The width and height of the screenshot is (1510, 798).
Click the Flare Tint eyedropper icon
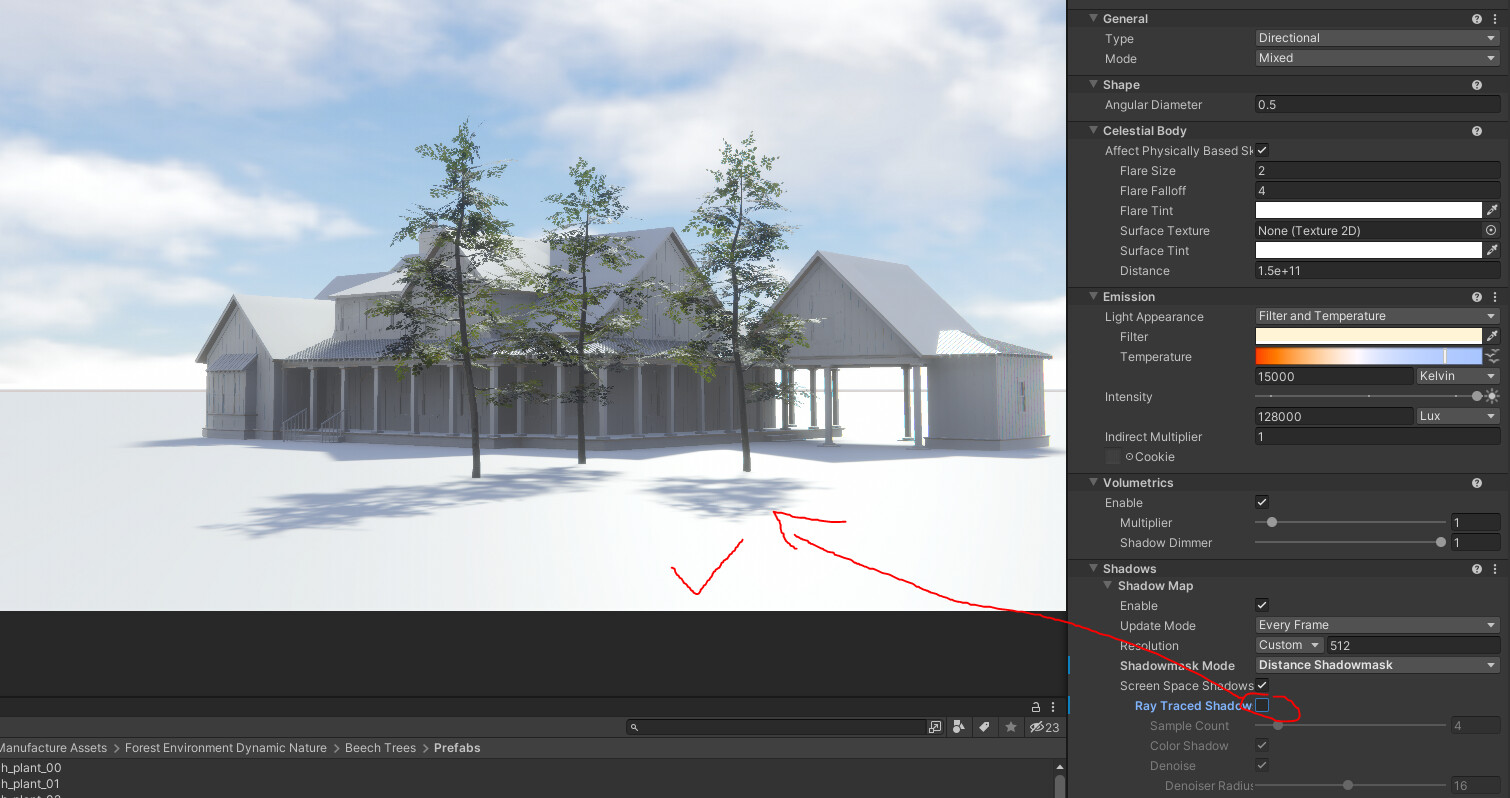pos(1492,209)
